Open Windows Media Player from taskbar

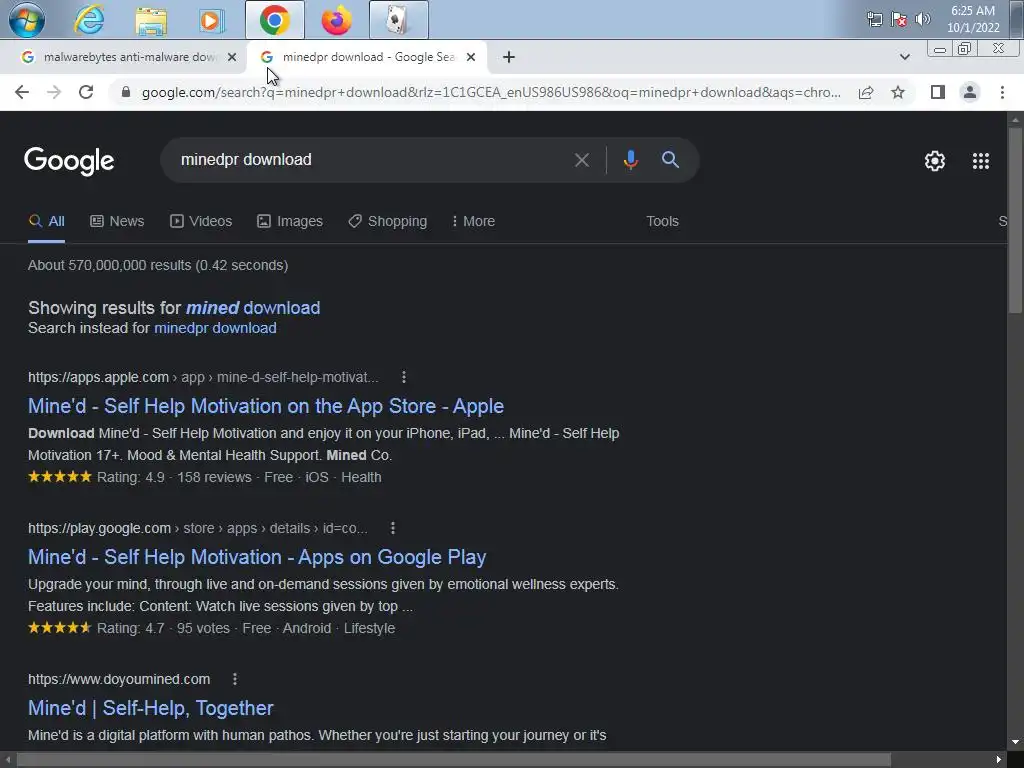pos(212,20)
